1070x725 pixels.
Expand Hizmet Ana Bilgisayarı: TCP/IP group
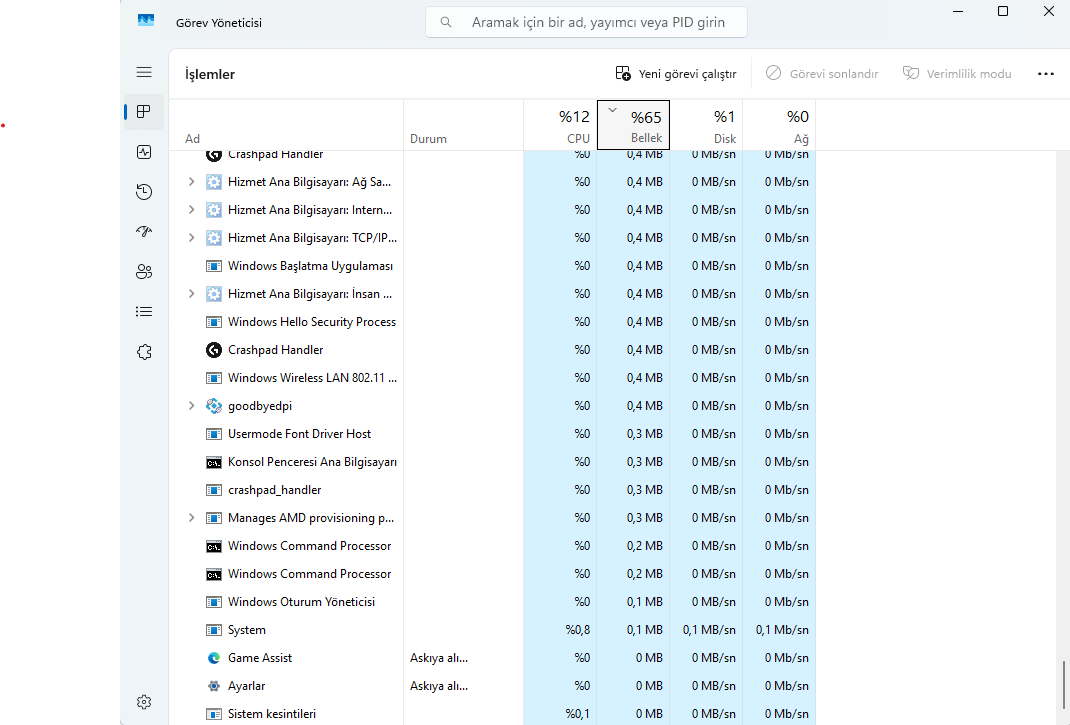point(191,238)
